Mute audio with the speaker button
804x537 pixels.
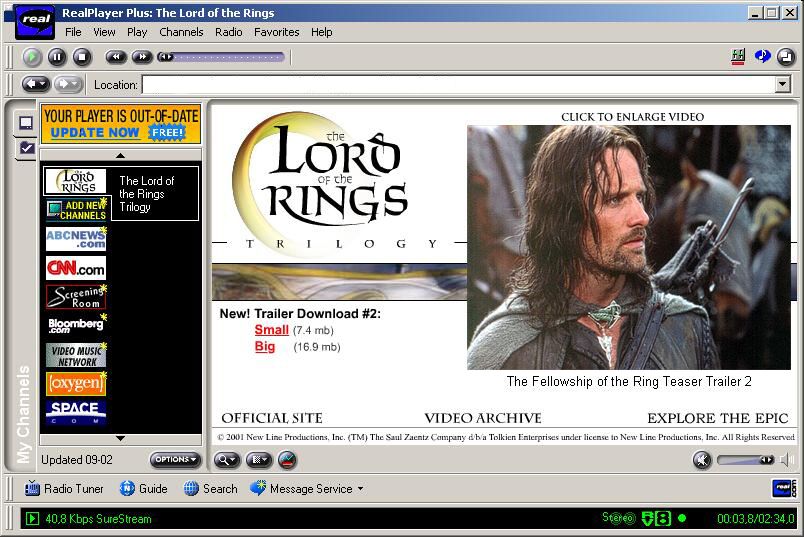[702, 460]
